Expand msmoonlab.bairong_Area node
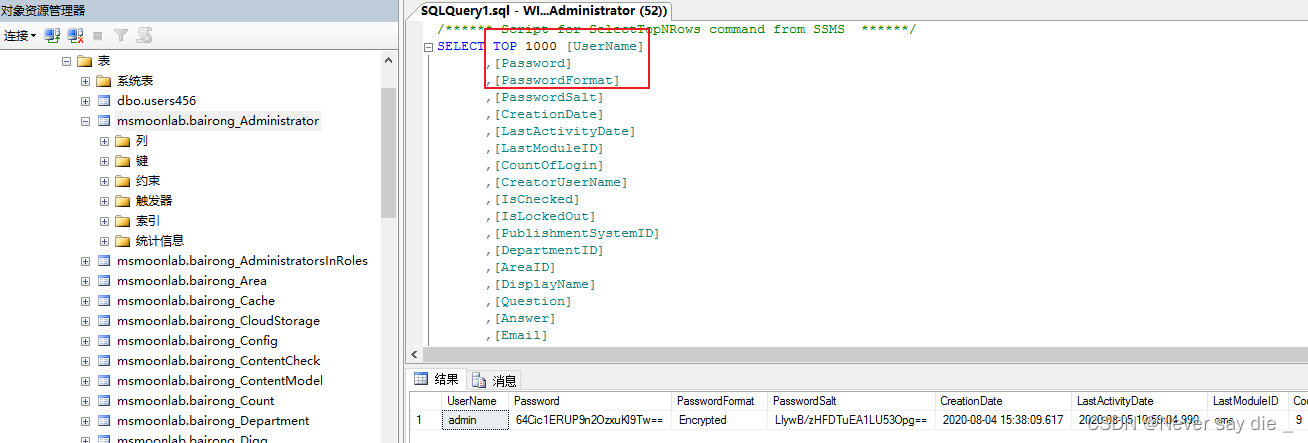 [86, 281]
